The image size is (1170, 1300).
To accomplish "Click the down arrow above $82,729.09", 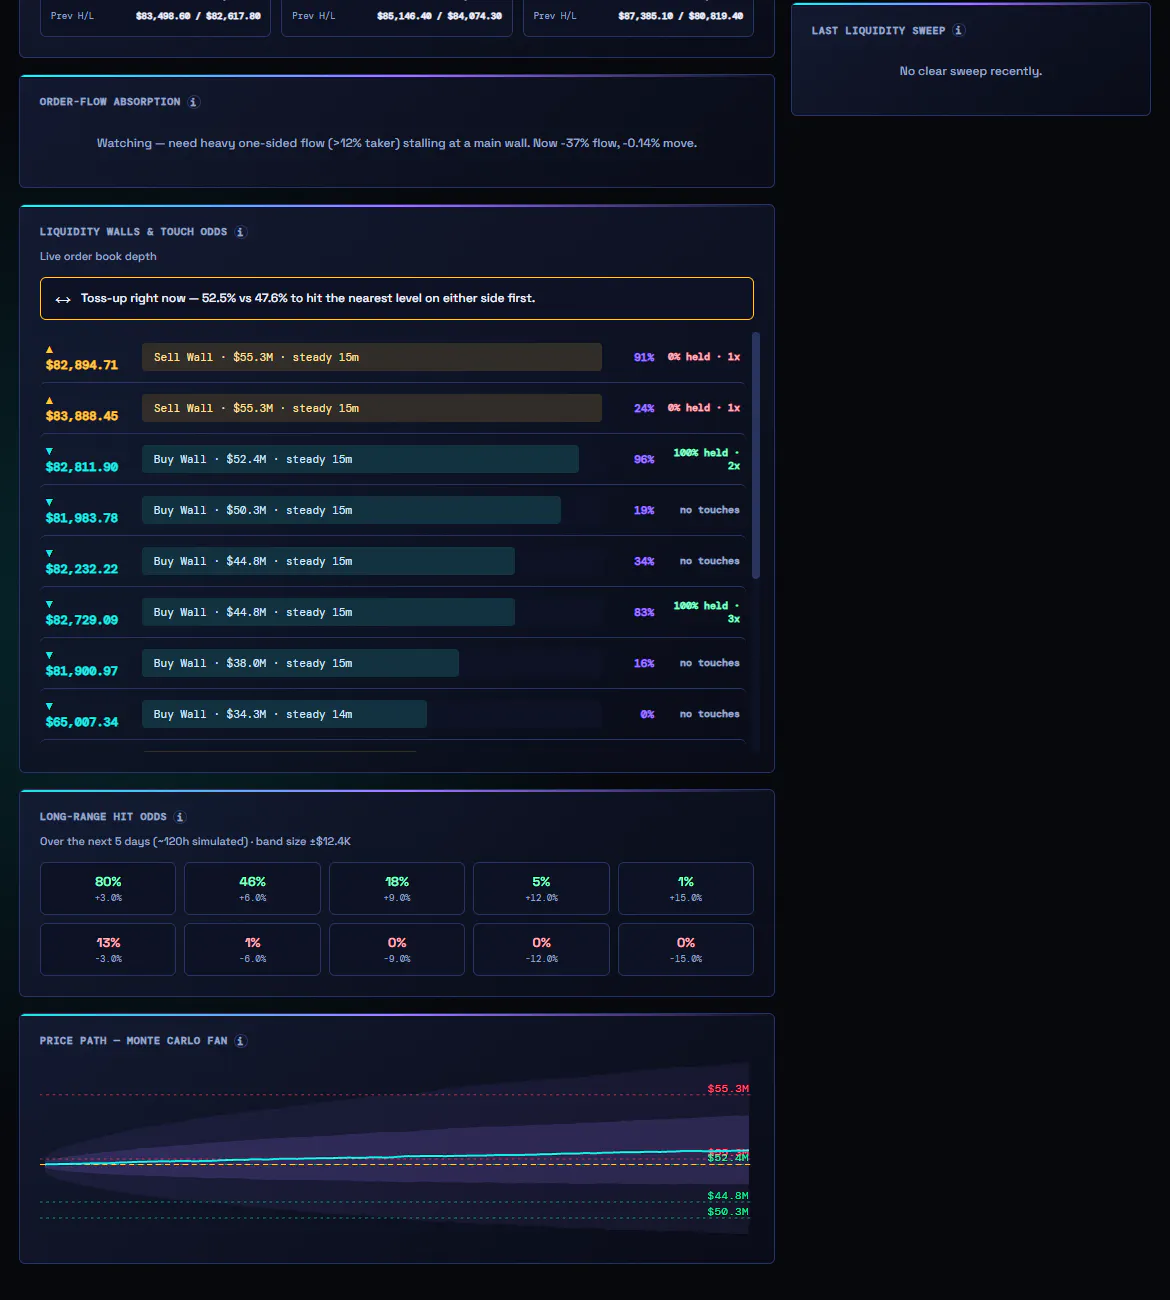I will 50,604.
